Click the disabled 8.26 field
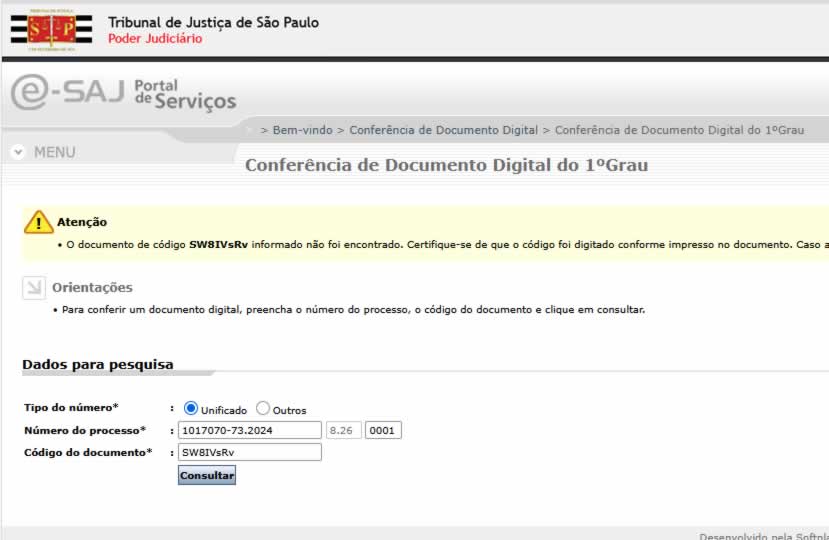 [x=344, y=430]
